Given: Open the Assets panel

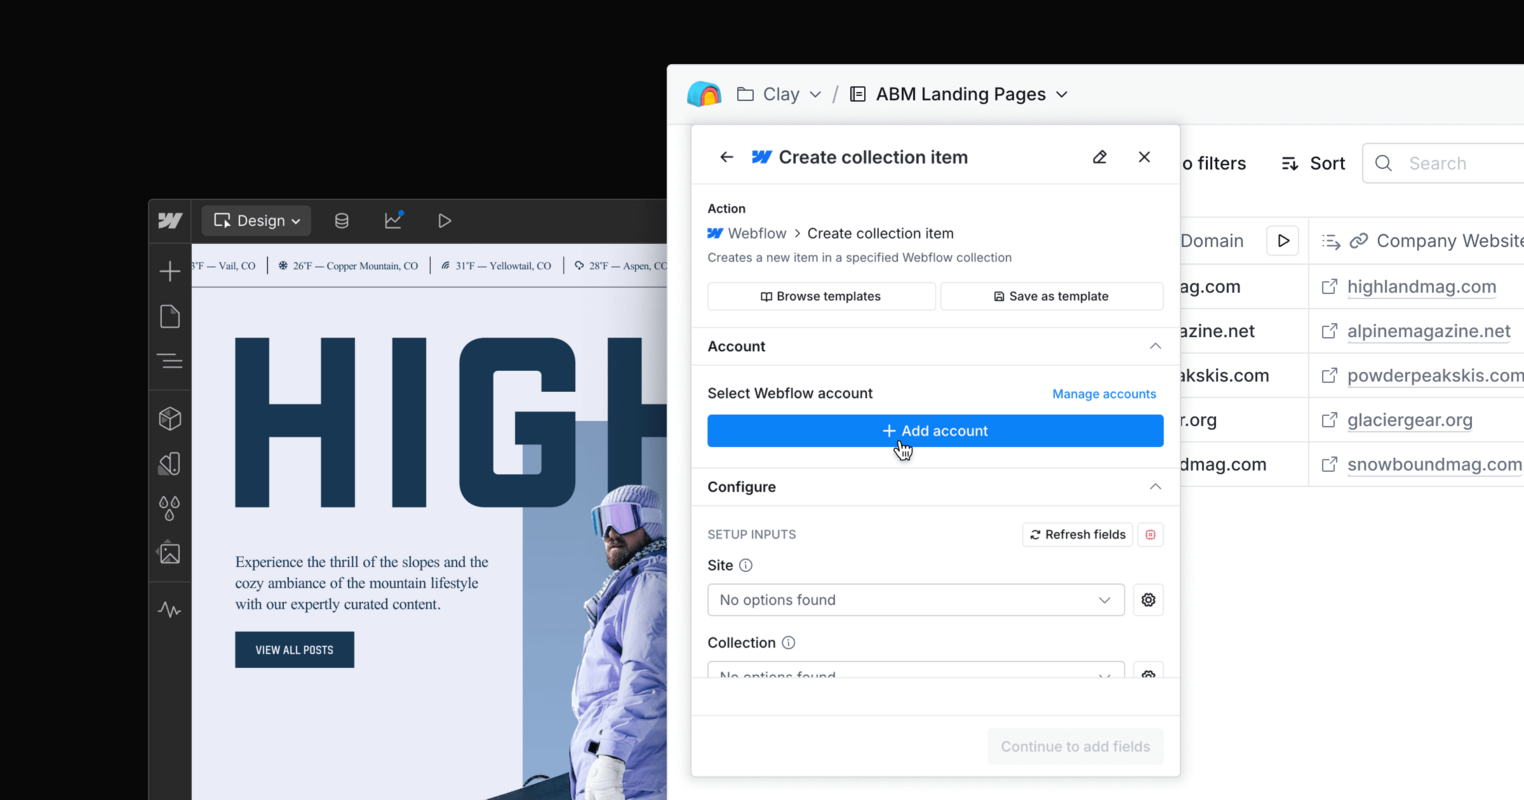Looking at the screenshot, I should (170, 553).
